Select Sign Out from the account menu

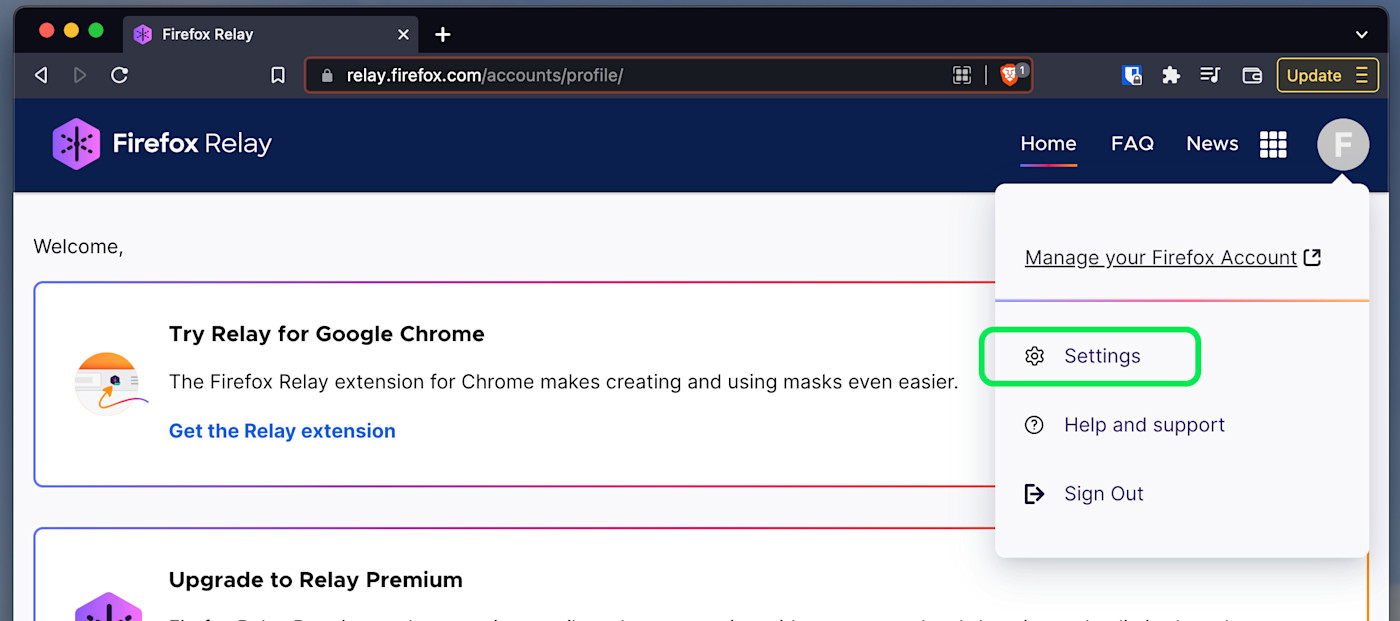pos(1103,493)
